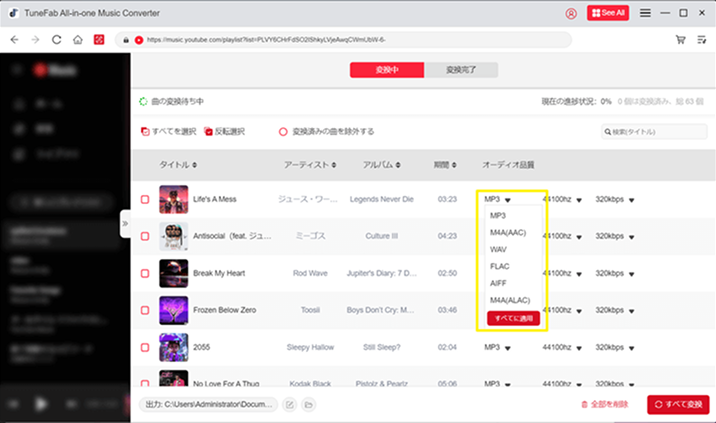Check the box next to Break My Heart
Screen dimensions: 716x423
point(145,273)
